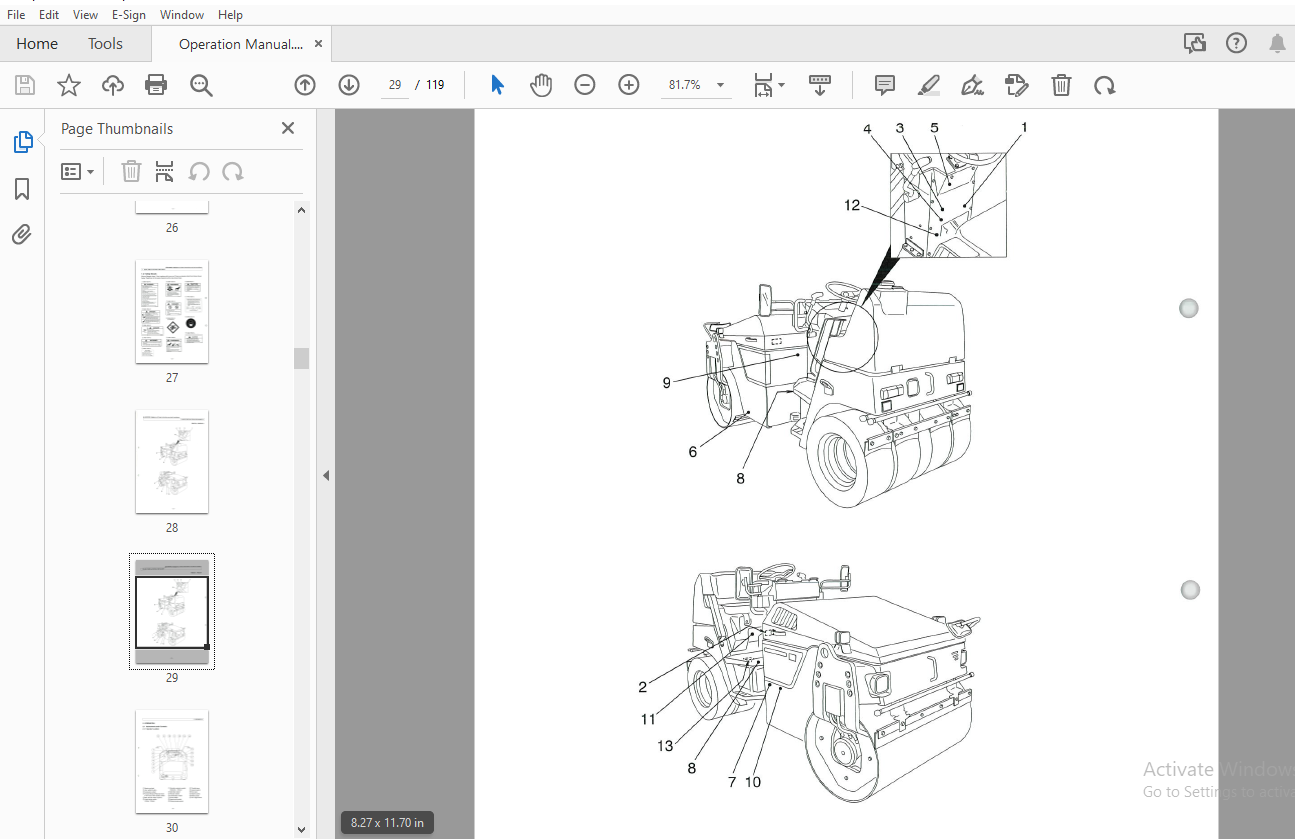The width and height of the screenshot is (1295, 839).
Task: Open the Bookmarks sidebar panel
Action: (22, 189)
